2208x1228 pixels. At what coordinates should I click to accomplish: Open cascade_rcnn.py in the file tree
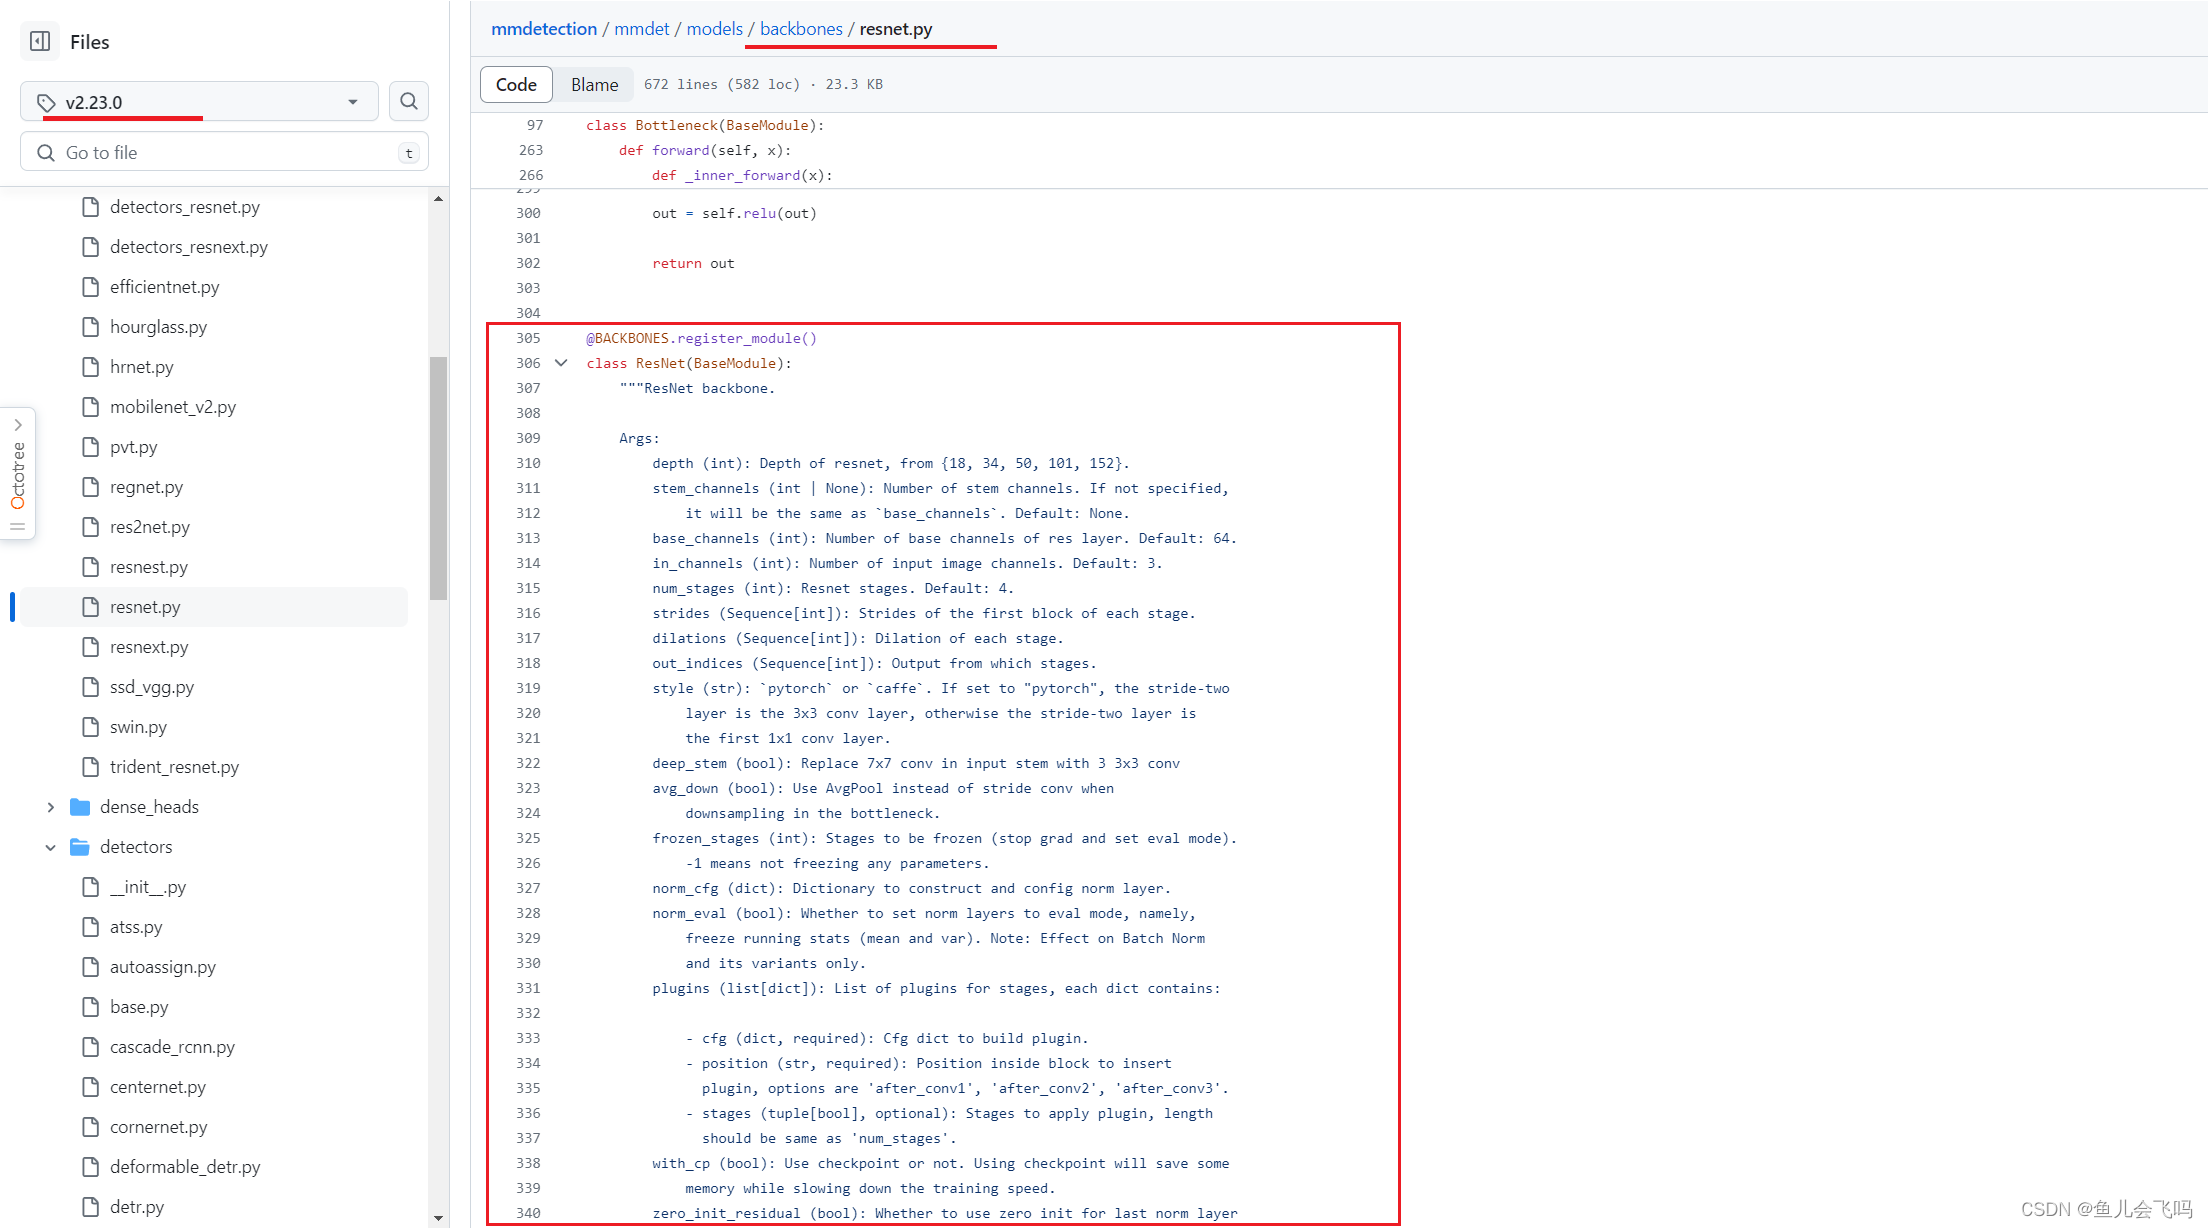172,1047
